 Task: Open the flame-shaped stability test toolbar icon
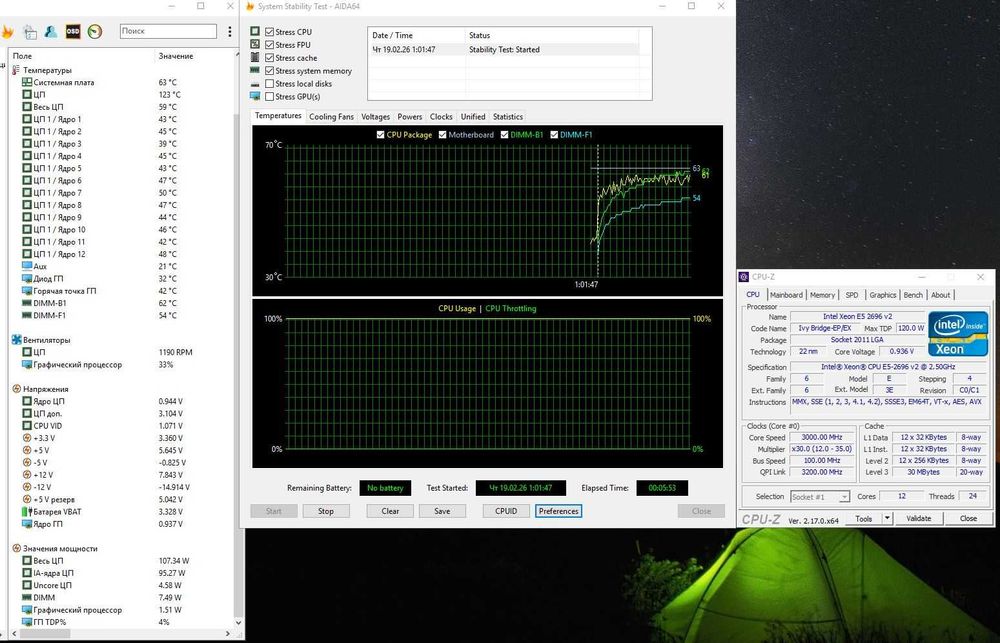pos(7,31)
